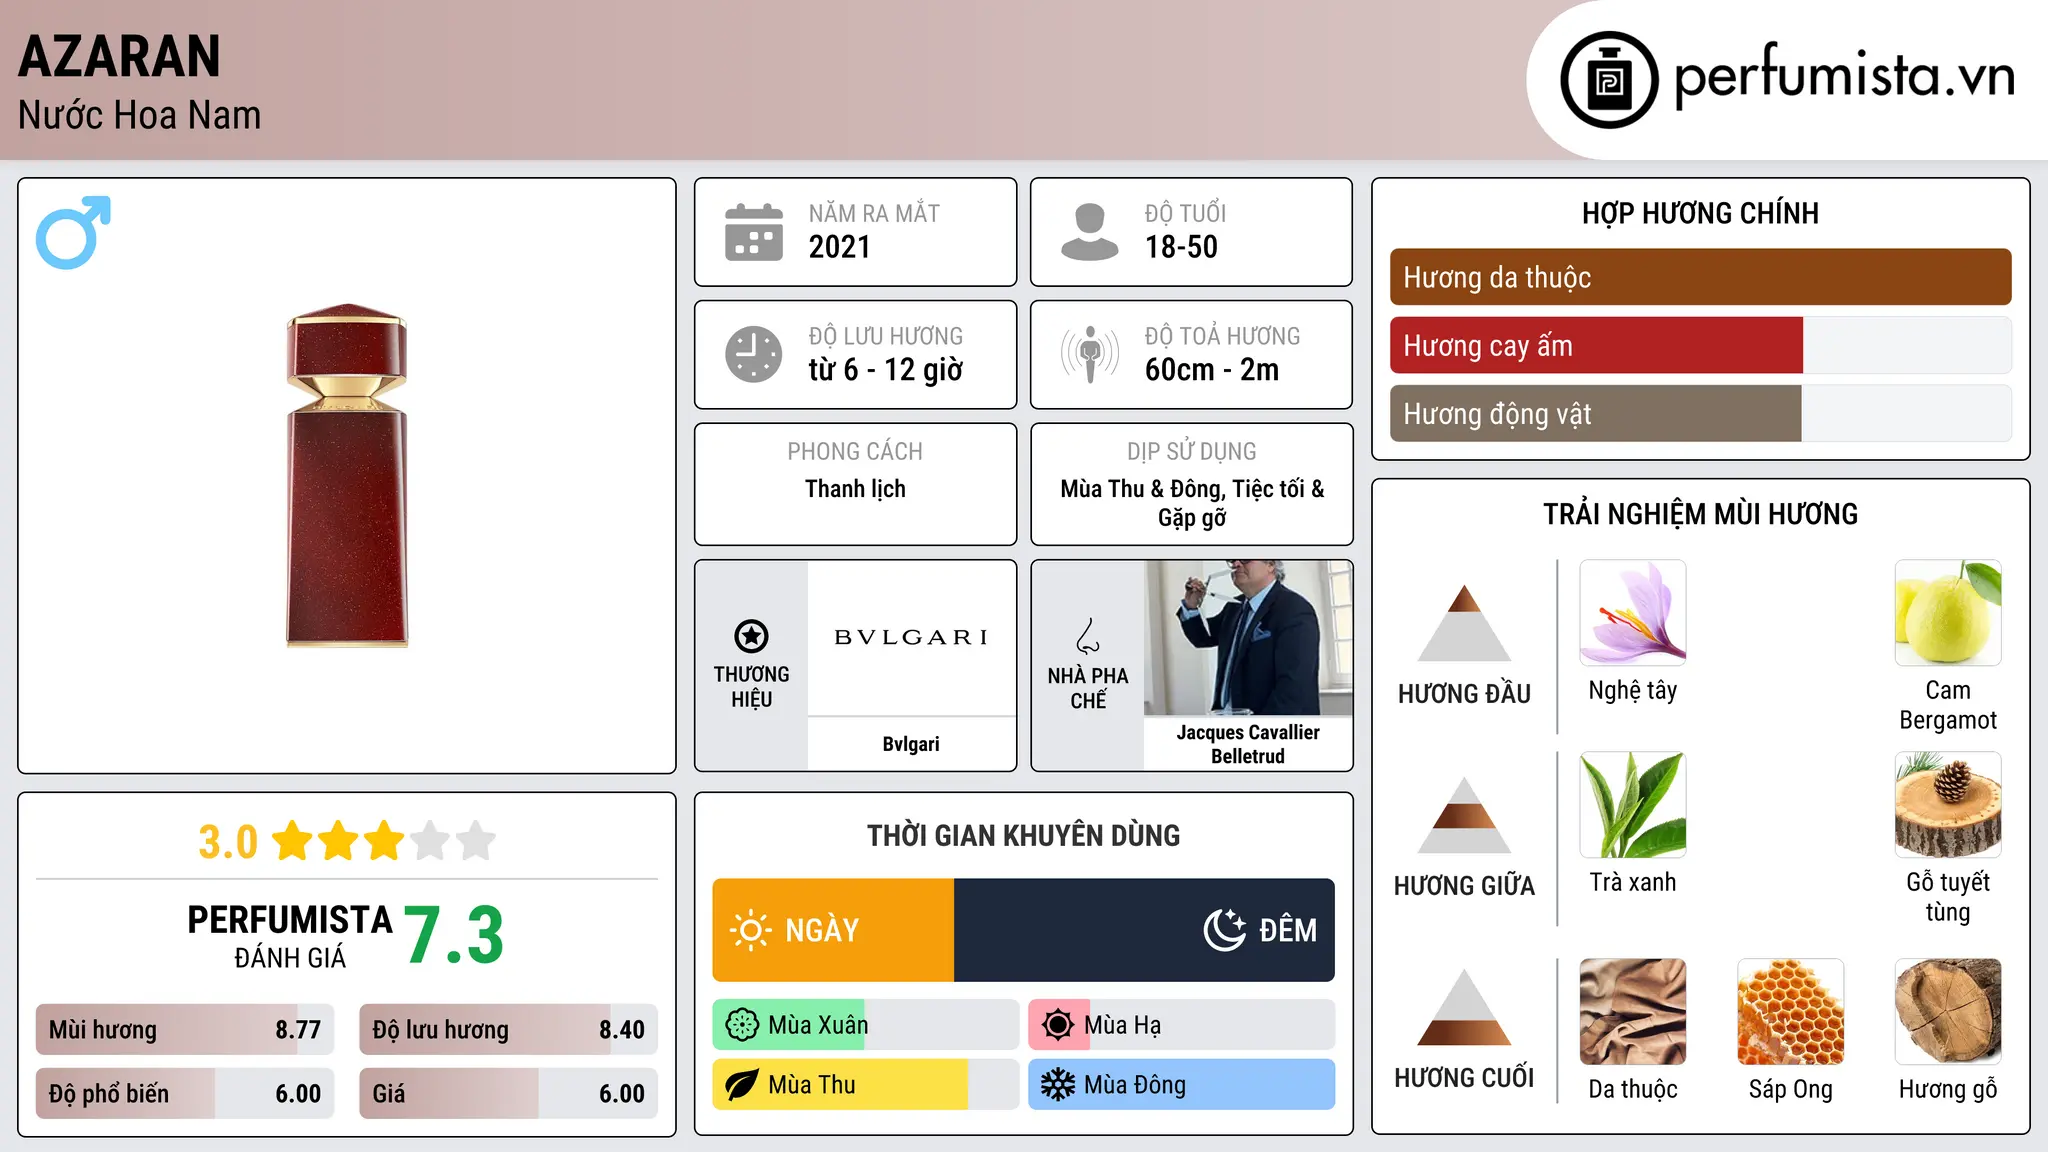Open the Sáp Ong honeycomb image
The height and width of the screenshot is (1152, 2048).
click(1791, 1012)
